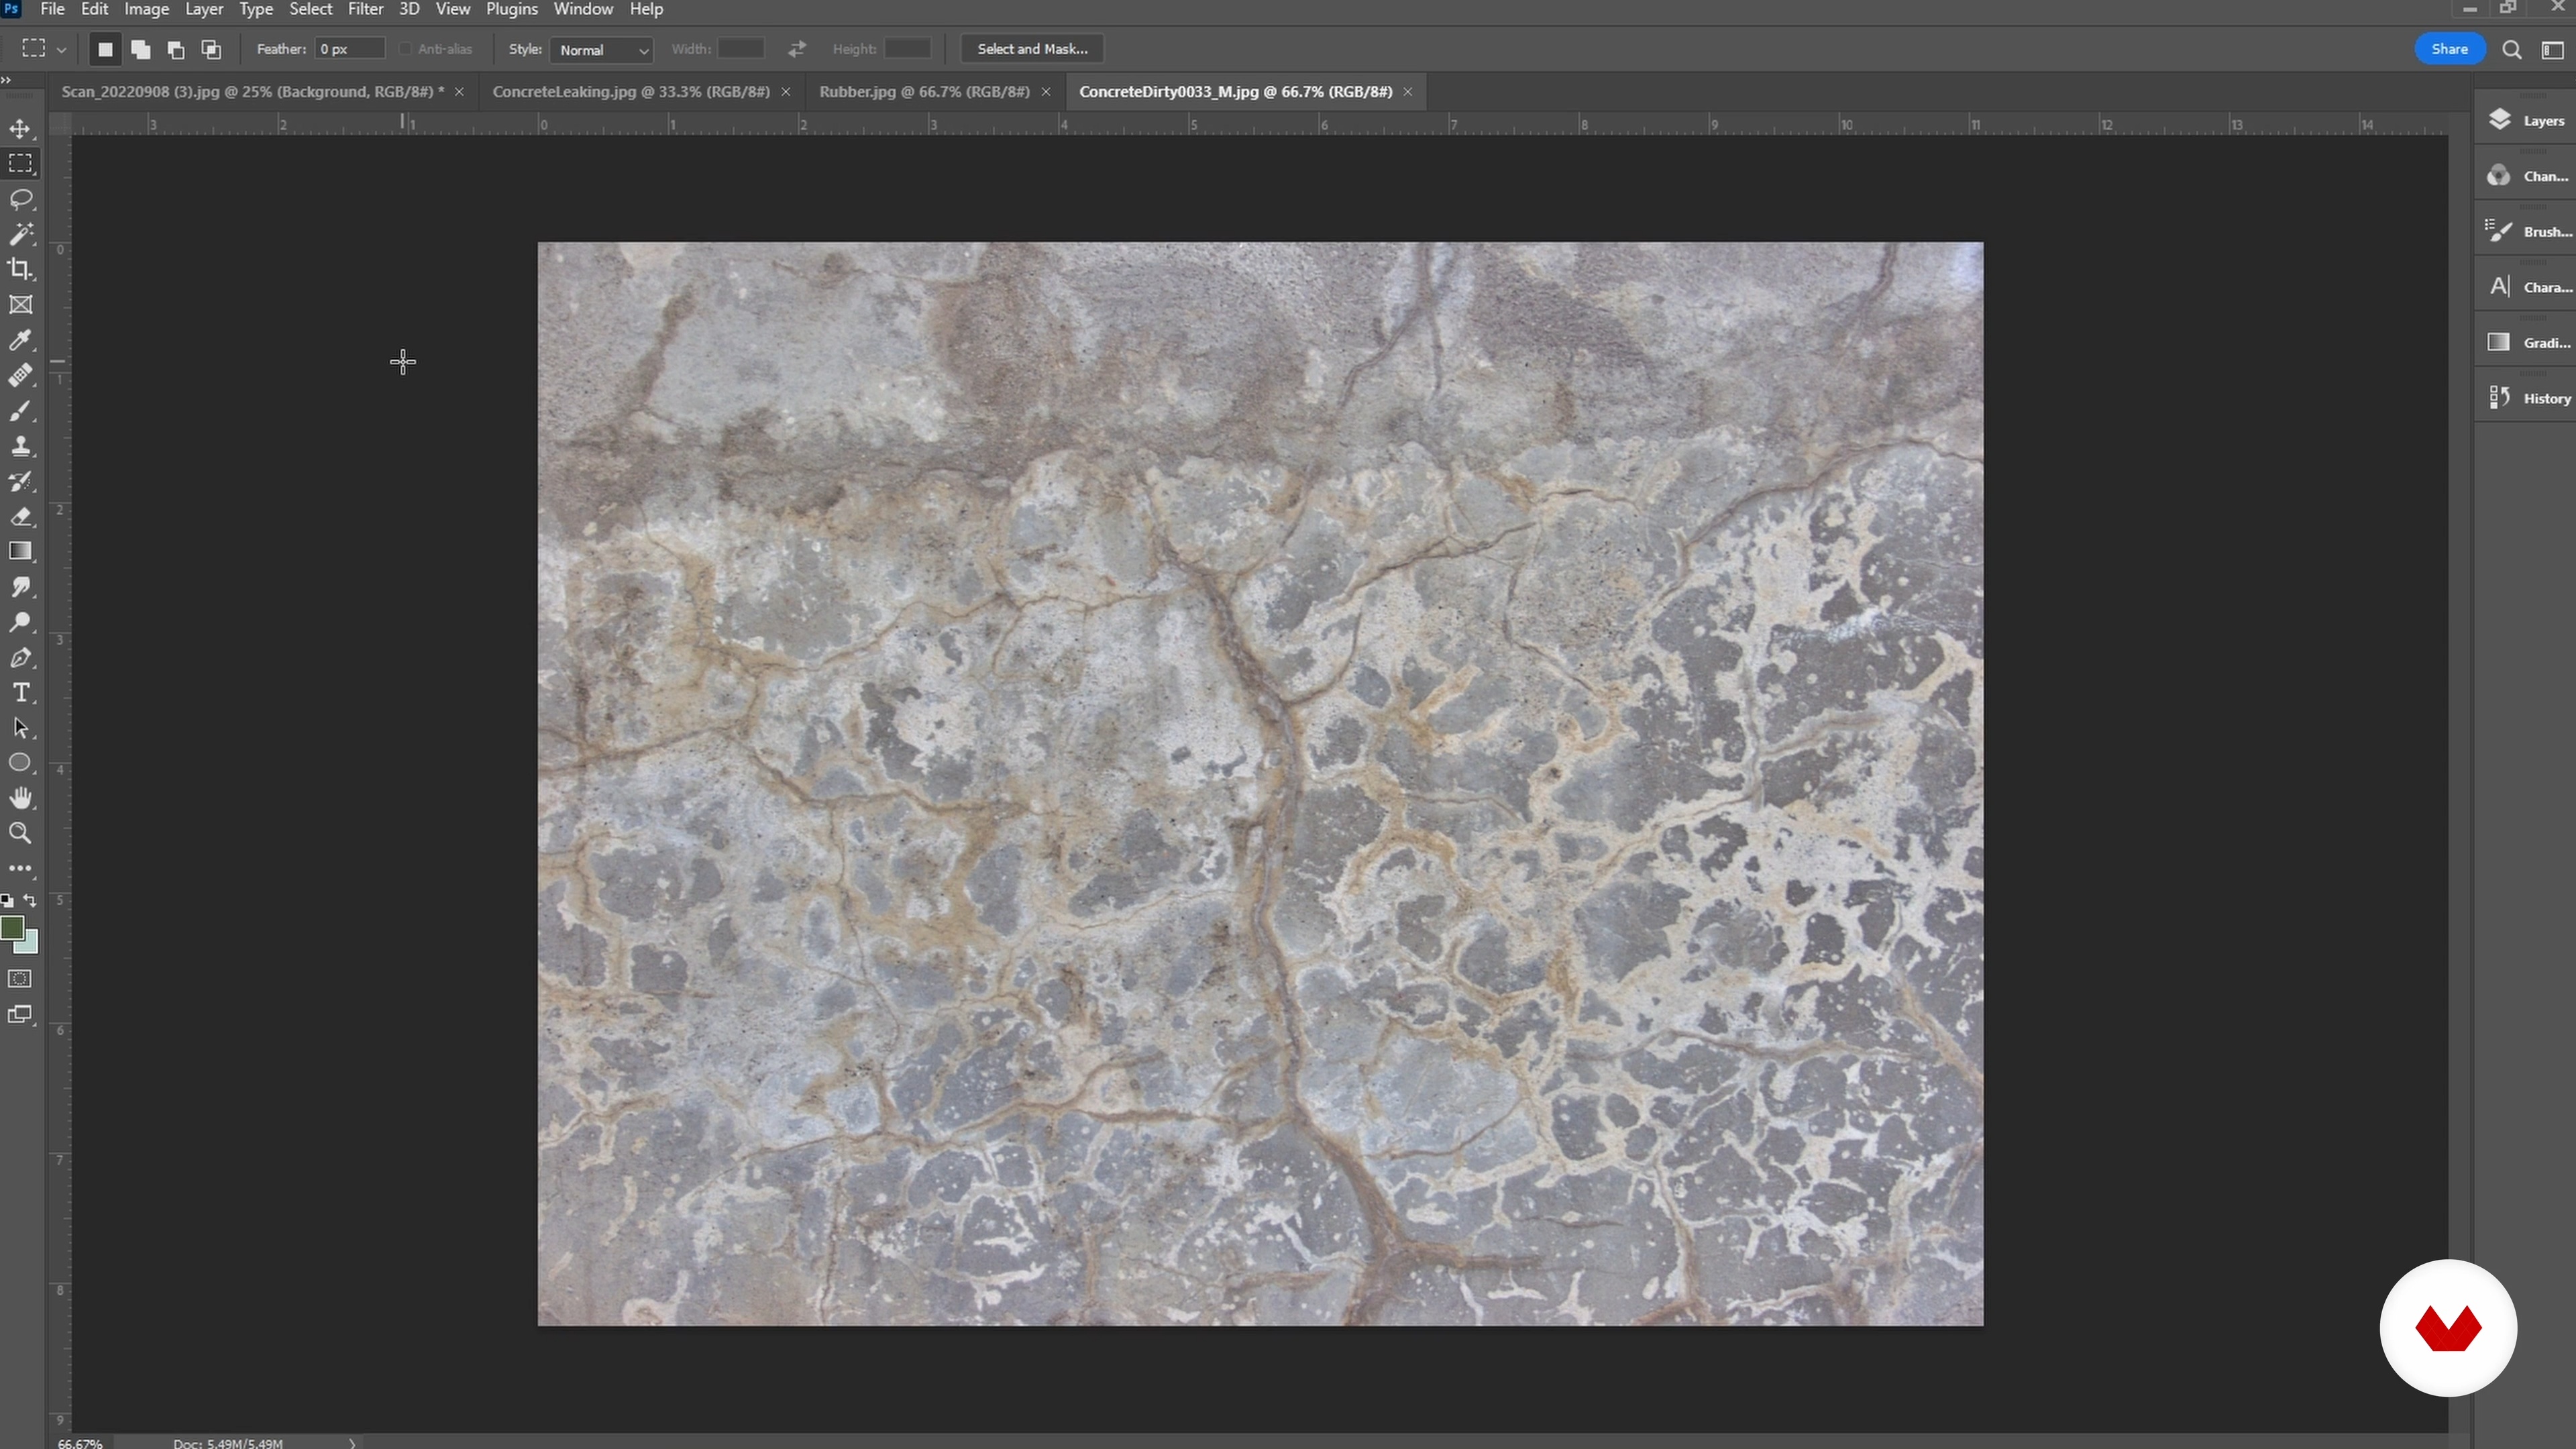2576x1449 pixels.
Task: Choose Add to selection mode
Action: (x=141, y=49)
